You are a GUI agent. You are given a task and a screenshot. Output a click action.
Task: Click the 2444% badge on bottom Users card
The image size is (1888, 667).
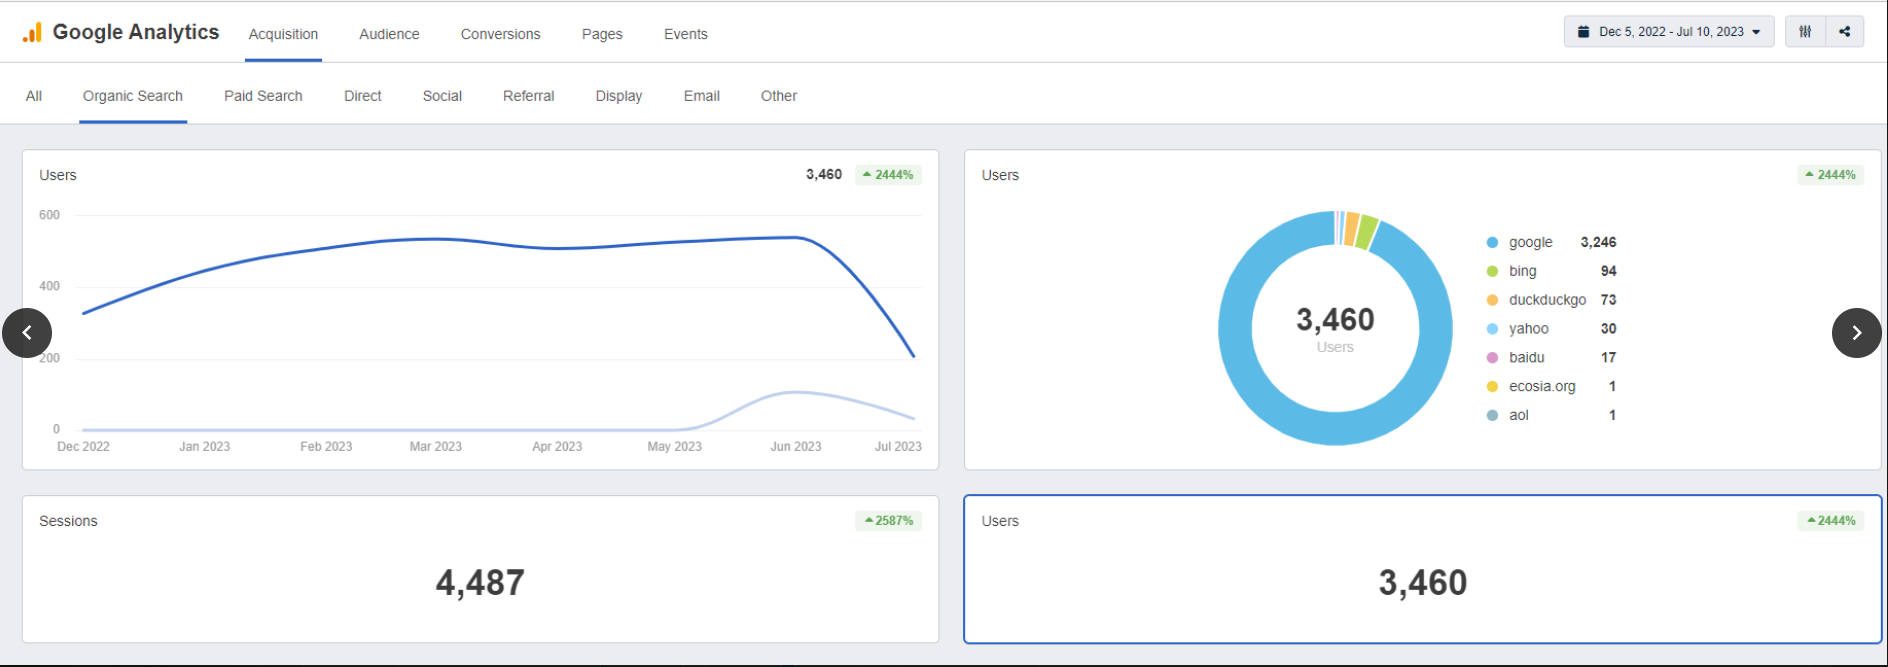(1830, 521)
